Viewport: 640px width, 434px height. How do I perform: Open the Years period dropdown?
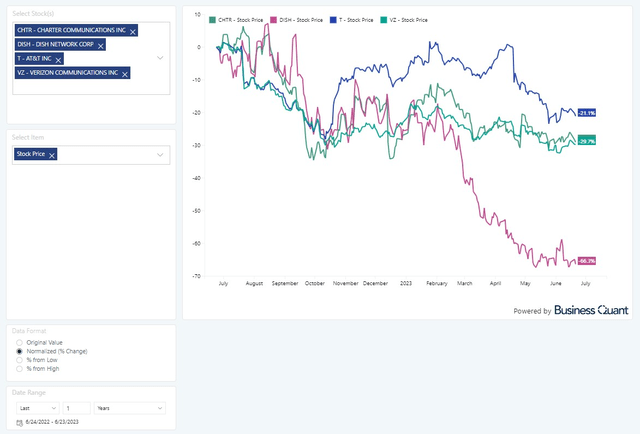click(130, 408)
